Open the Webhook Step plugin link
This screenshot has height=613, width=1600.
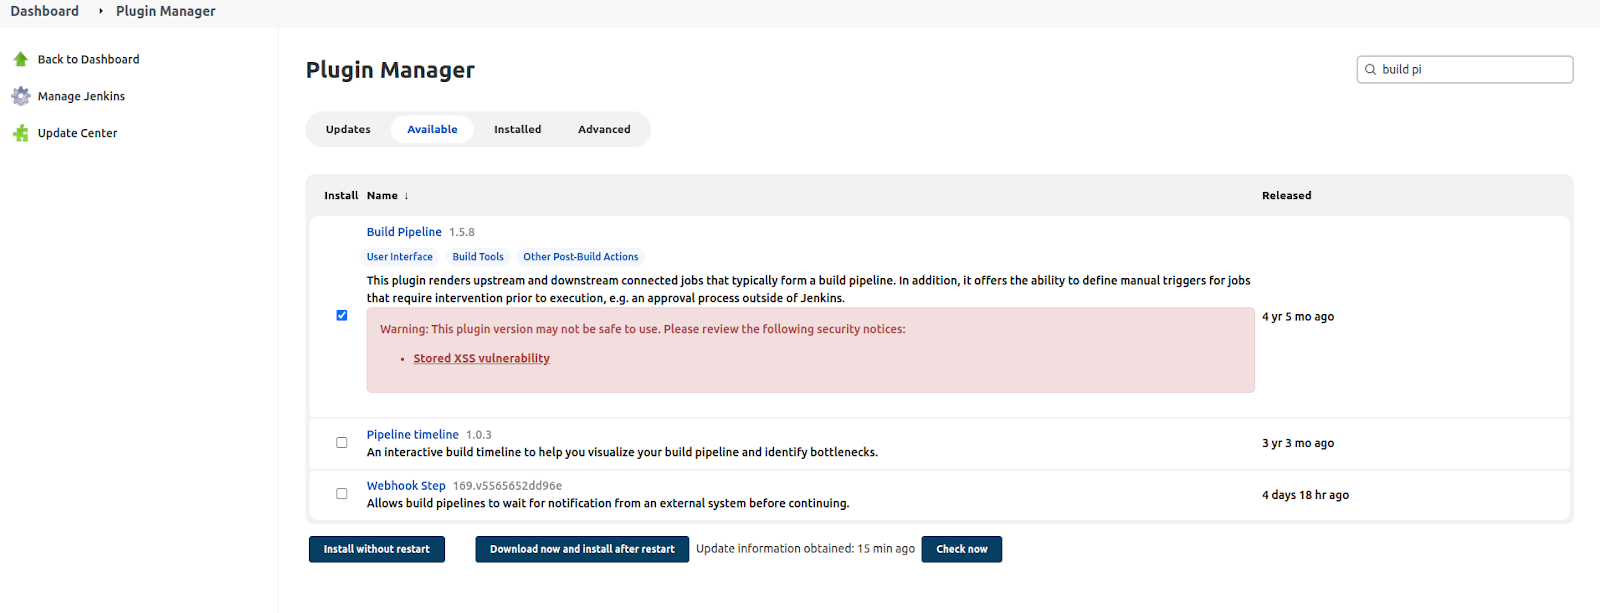pyautogui.click(x=406, y=486)
